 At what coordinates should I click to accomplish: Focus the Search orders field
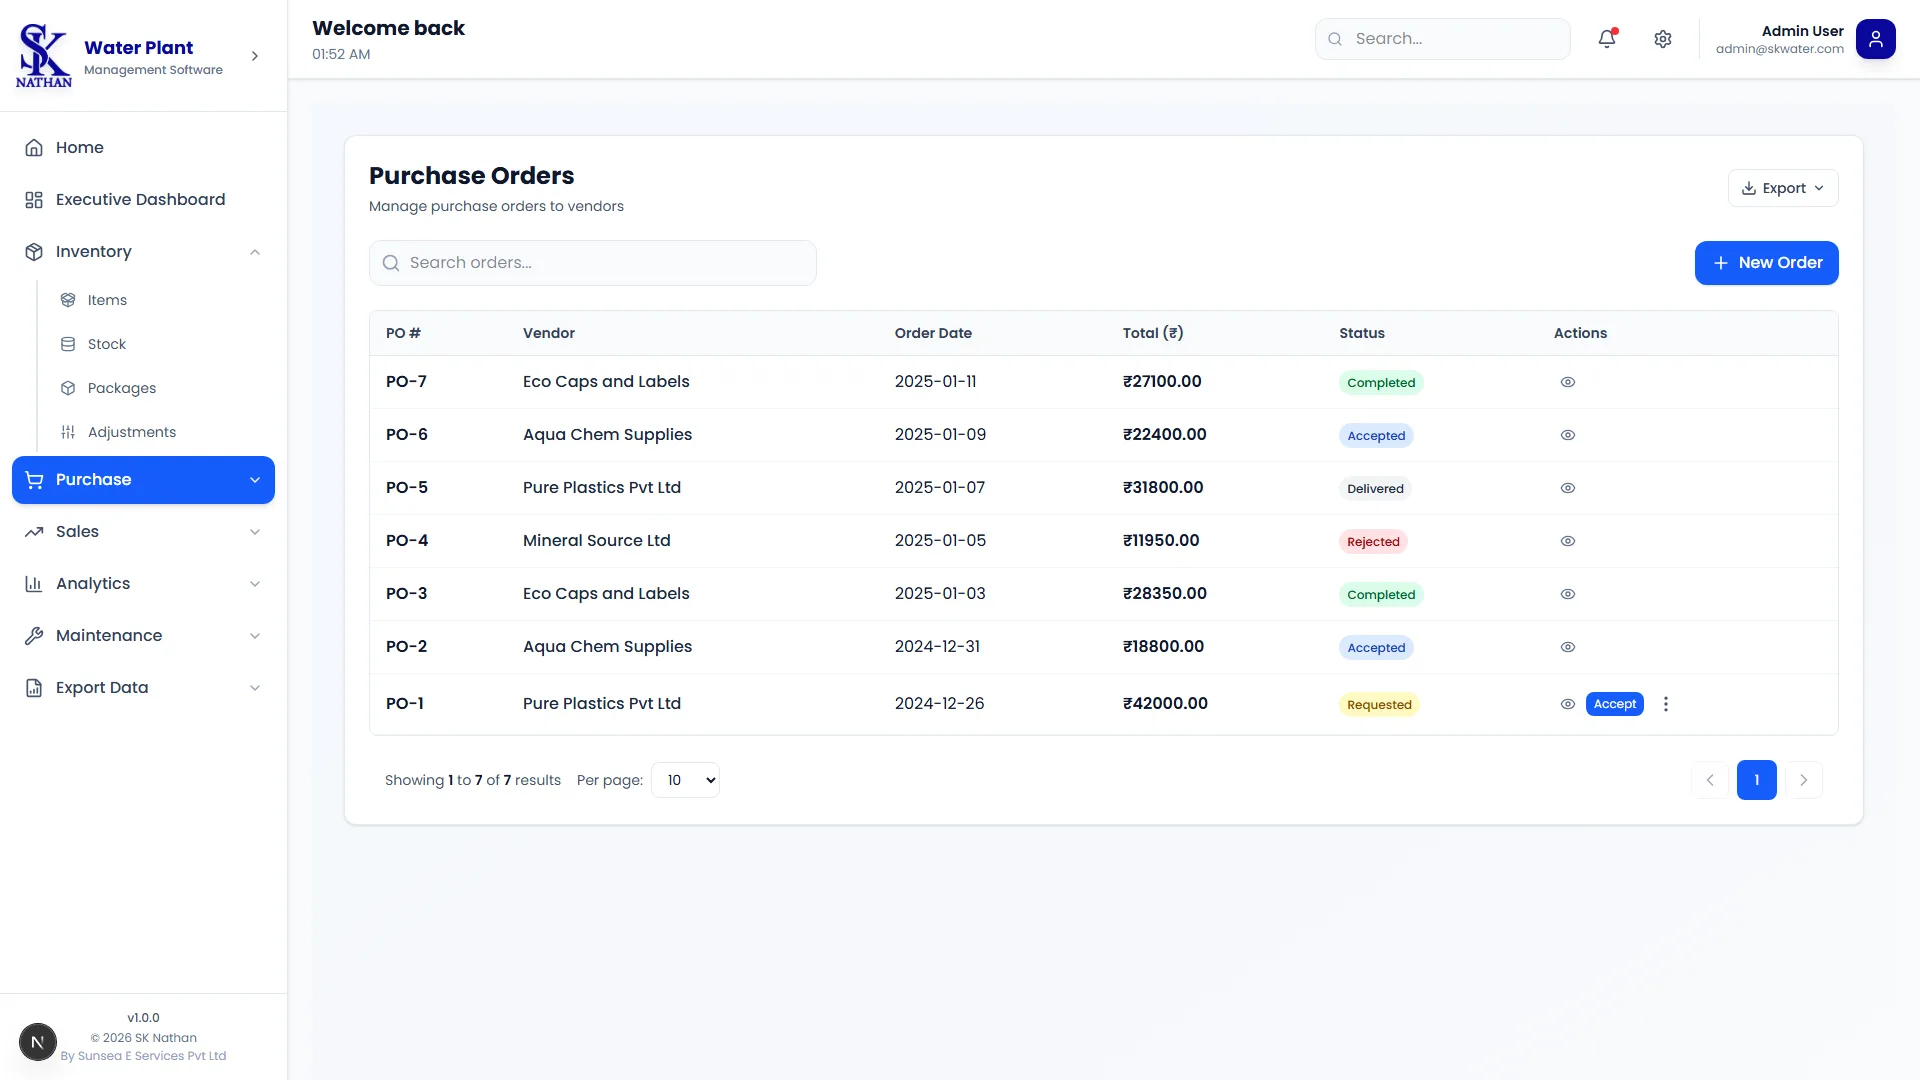pos(592,263)
